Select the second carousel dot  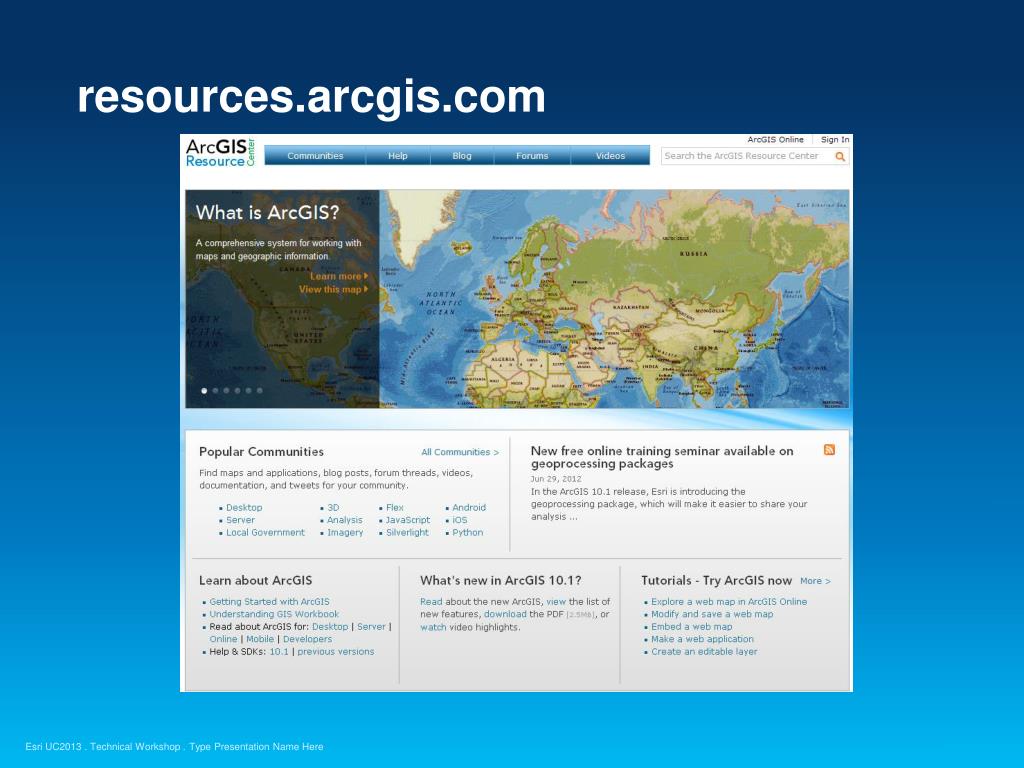[x=216, y=391]
